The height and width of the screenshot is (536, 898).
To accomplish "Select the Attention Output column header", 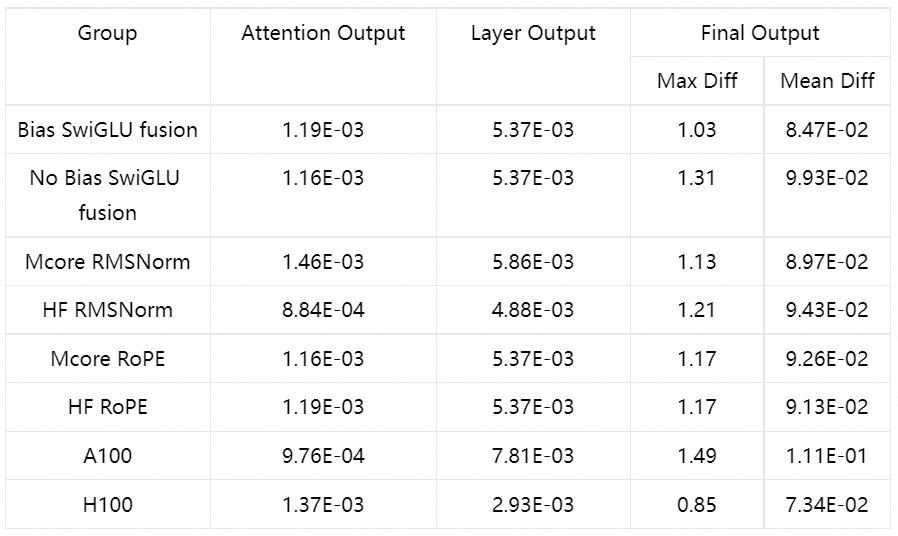I will (323, 33).
